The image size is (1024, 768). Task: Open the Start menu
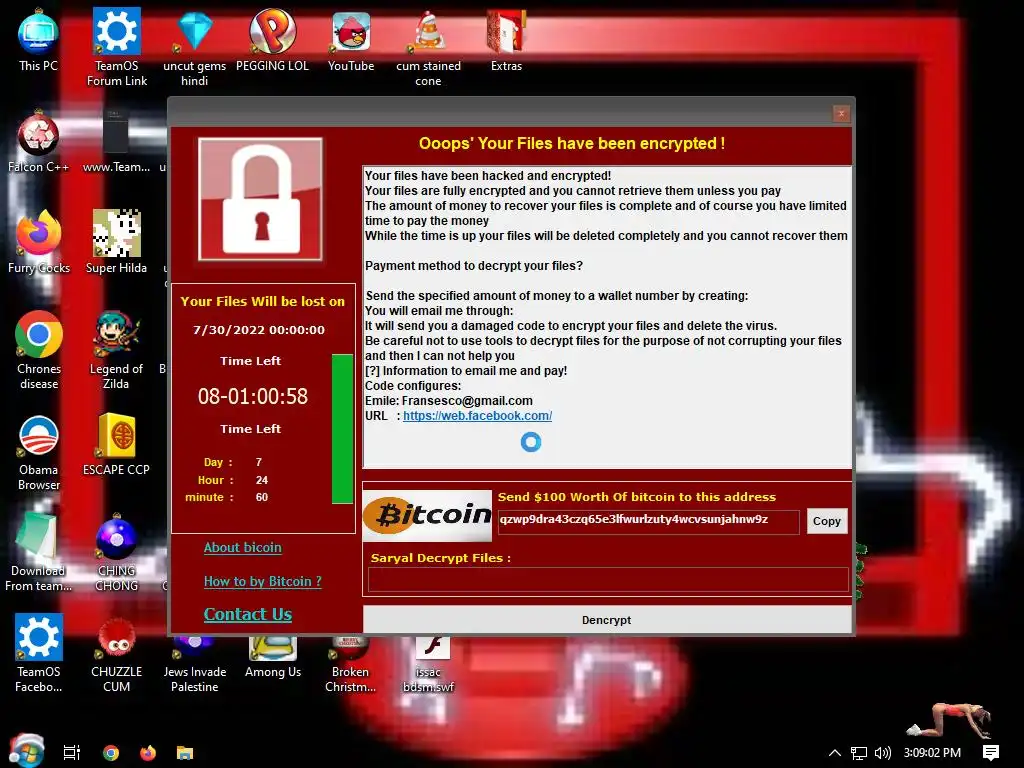pyautogui.click(x=26, y=751)
